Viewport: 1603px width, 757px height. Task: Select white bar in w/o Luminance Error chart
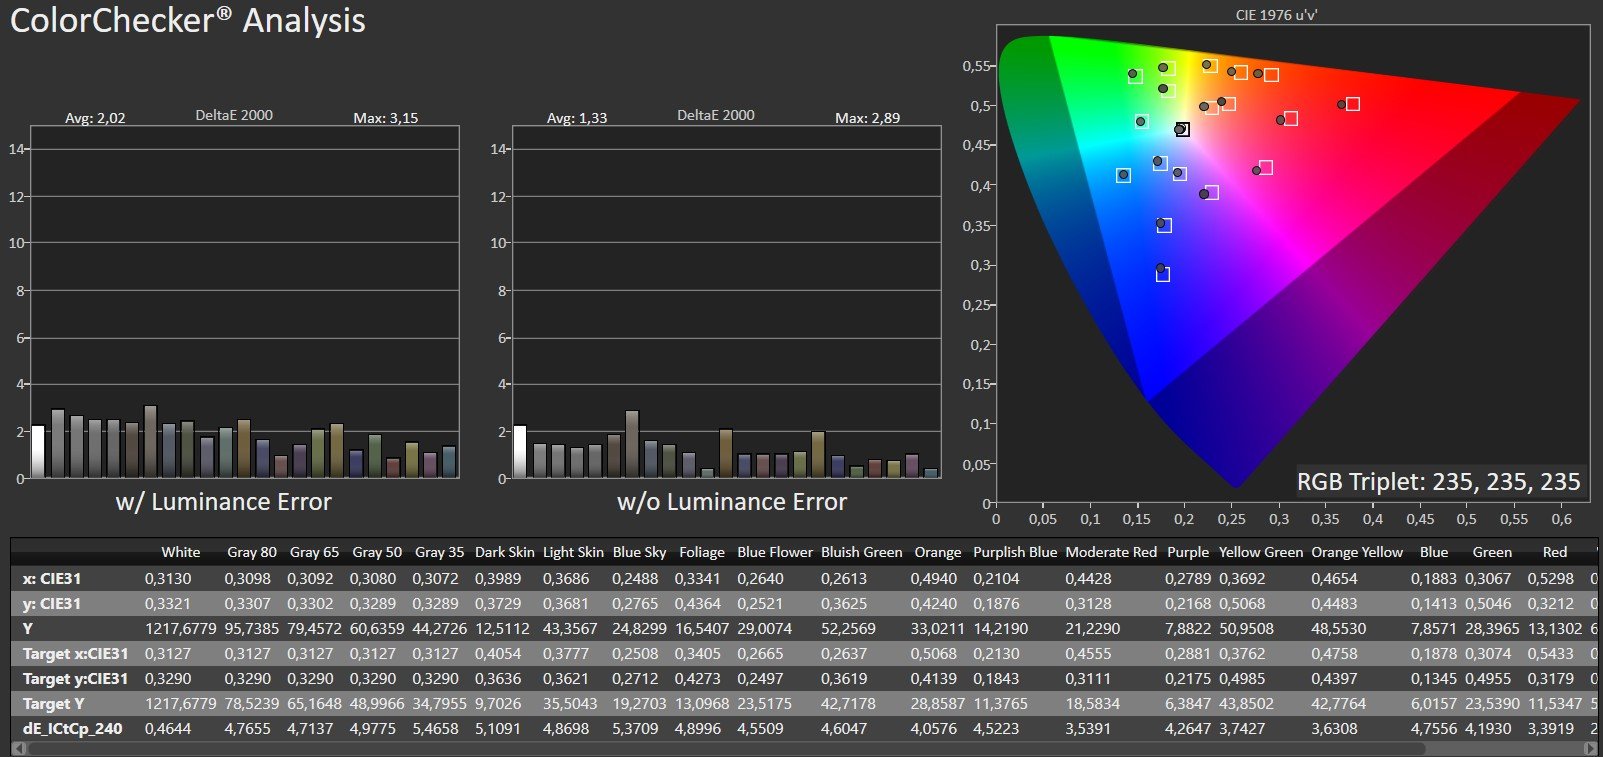(519, 452)
